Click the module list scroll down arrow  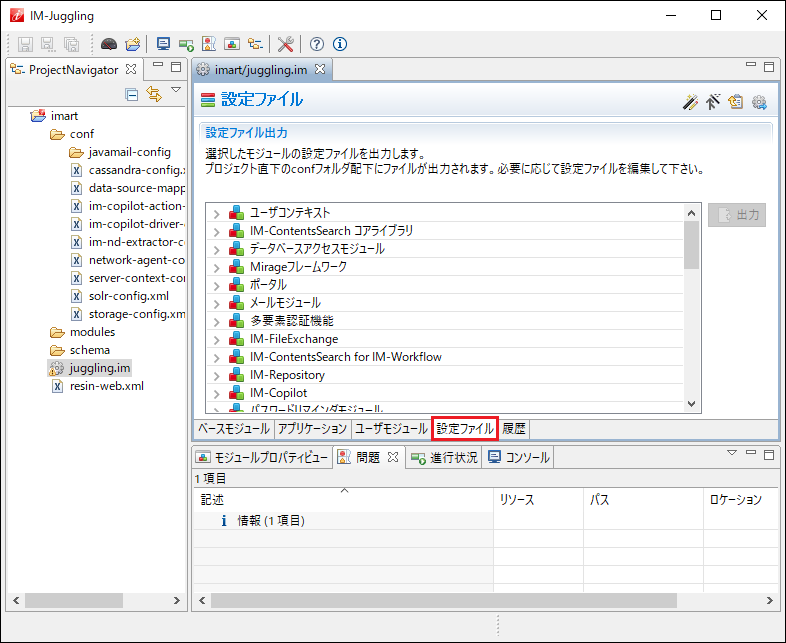pos(691,403)
